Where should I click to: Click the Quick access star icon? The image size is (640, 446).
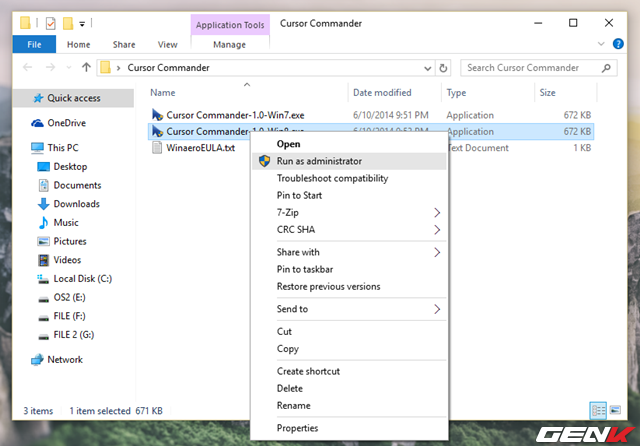click(x=38, y=98)
